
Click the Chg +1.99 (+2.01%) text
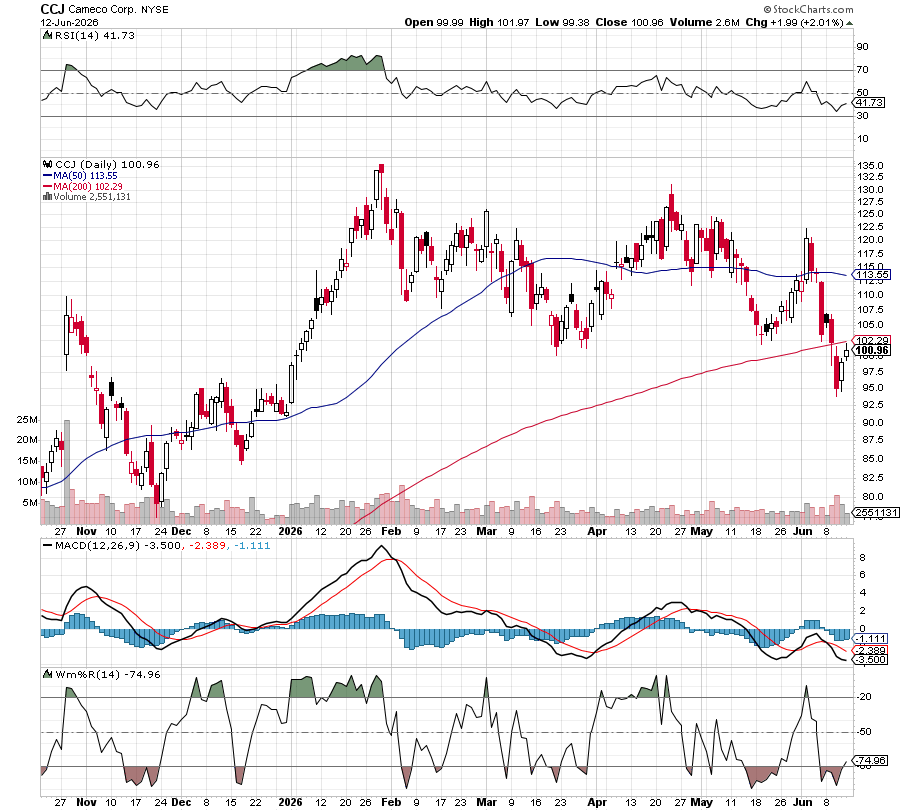pos(794,22)
